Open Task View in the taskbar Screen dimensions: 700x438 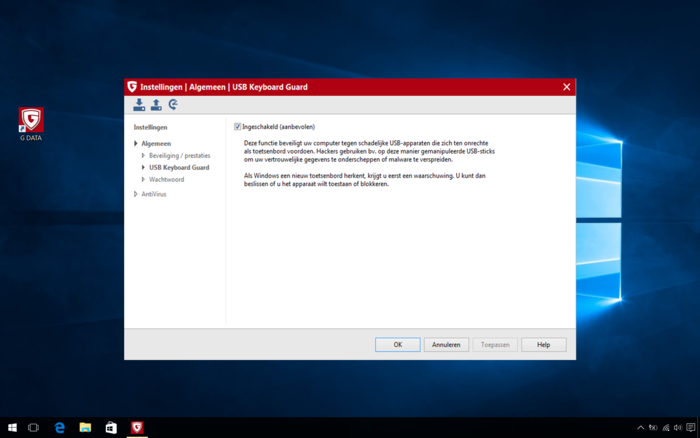point(34,428)
